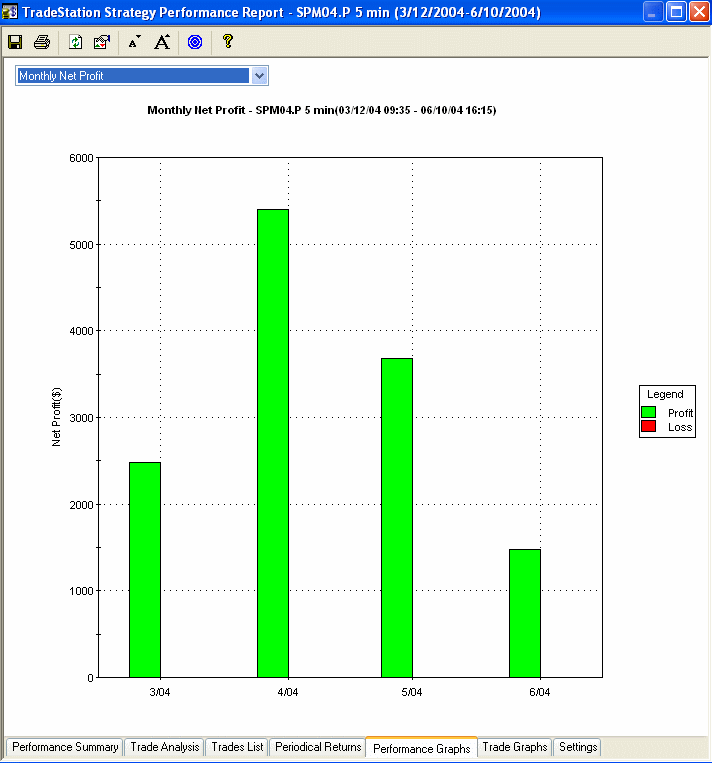Click the 4000 y-axis value
This screenshot has height=763, width=712.
click(x=81, y=331)
